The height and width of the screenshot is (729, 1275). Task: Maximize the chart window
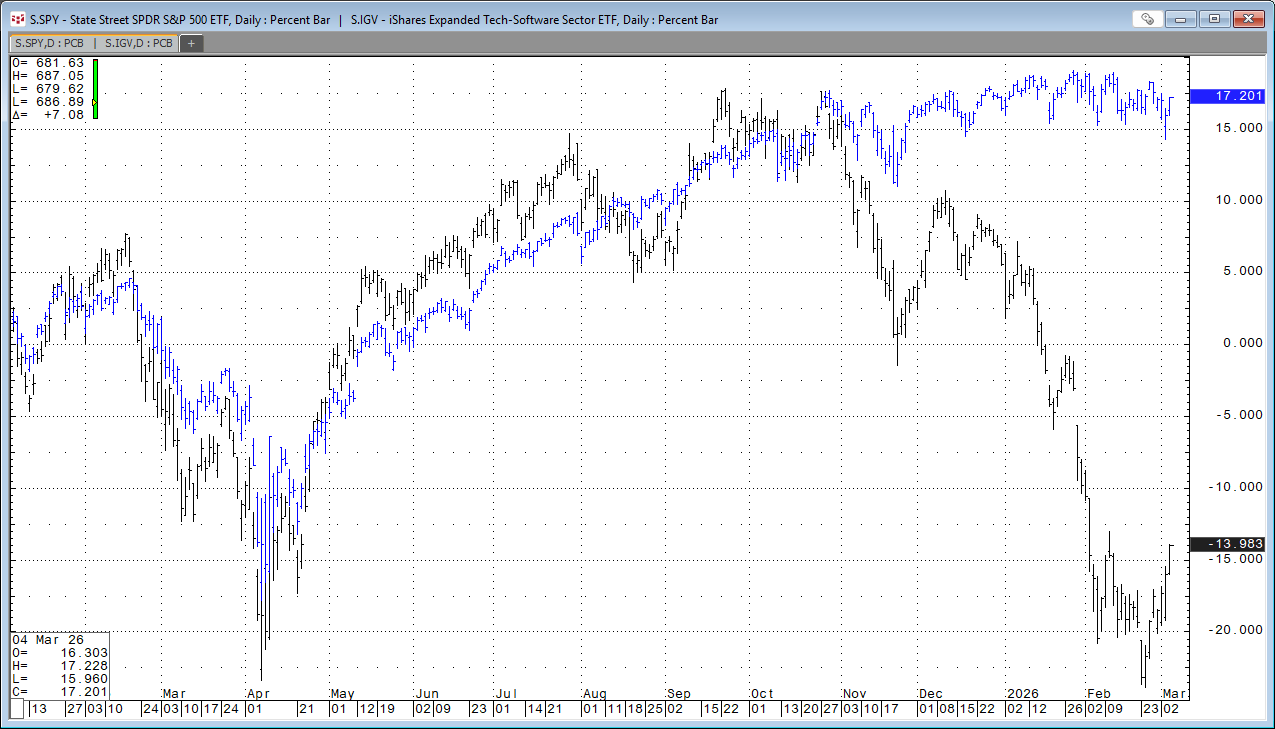(x=1215, y=18)
